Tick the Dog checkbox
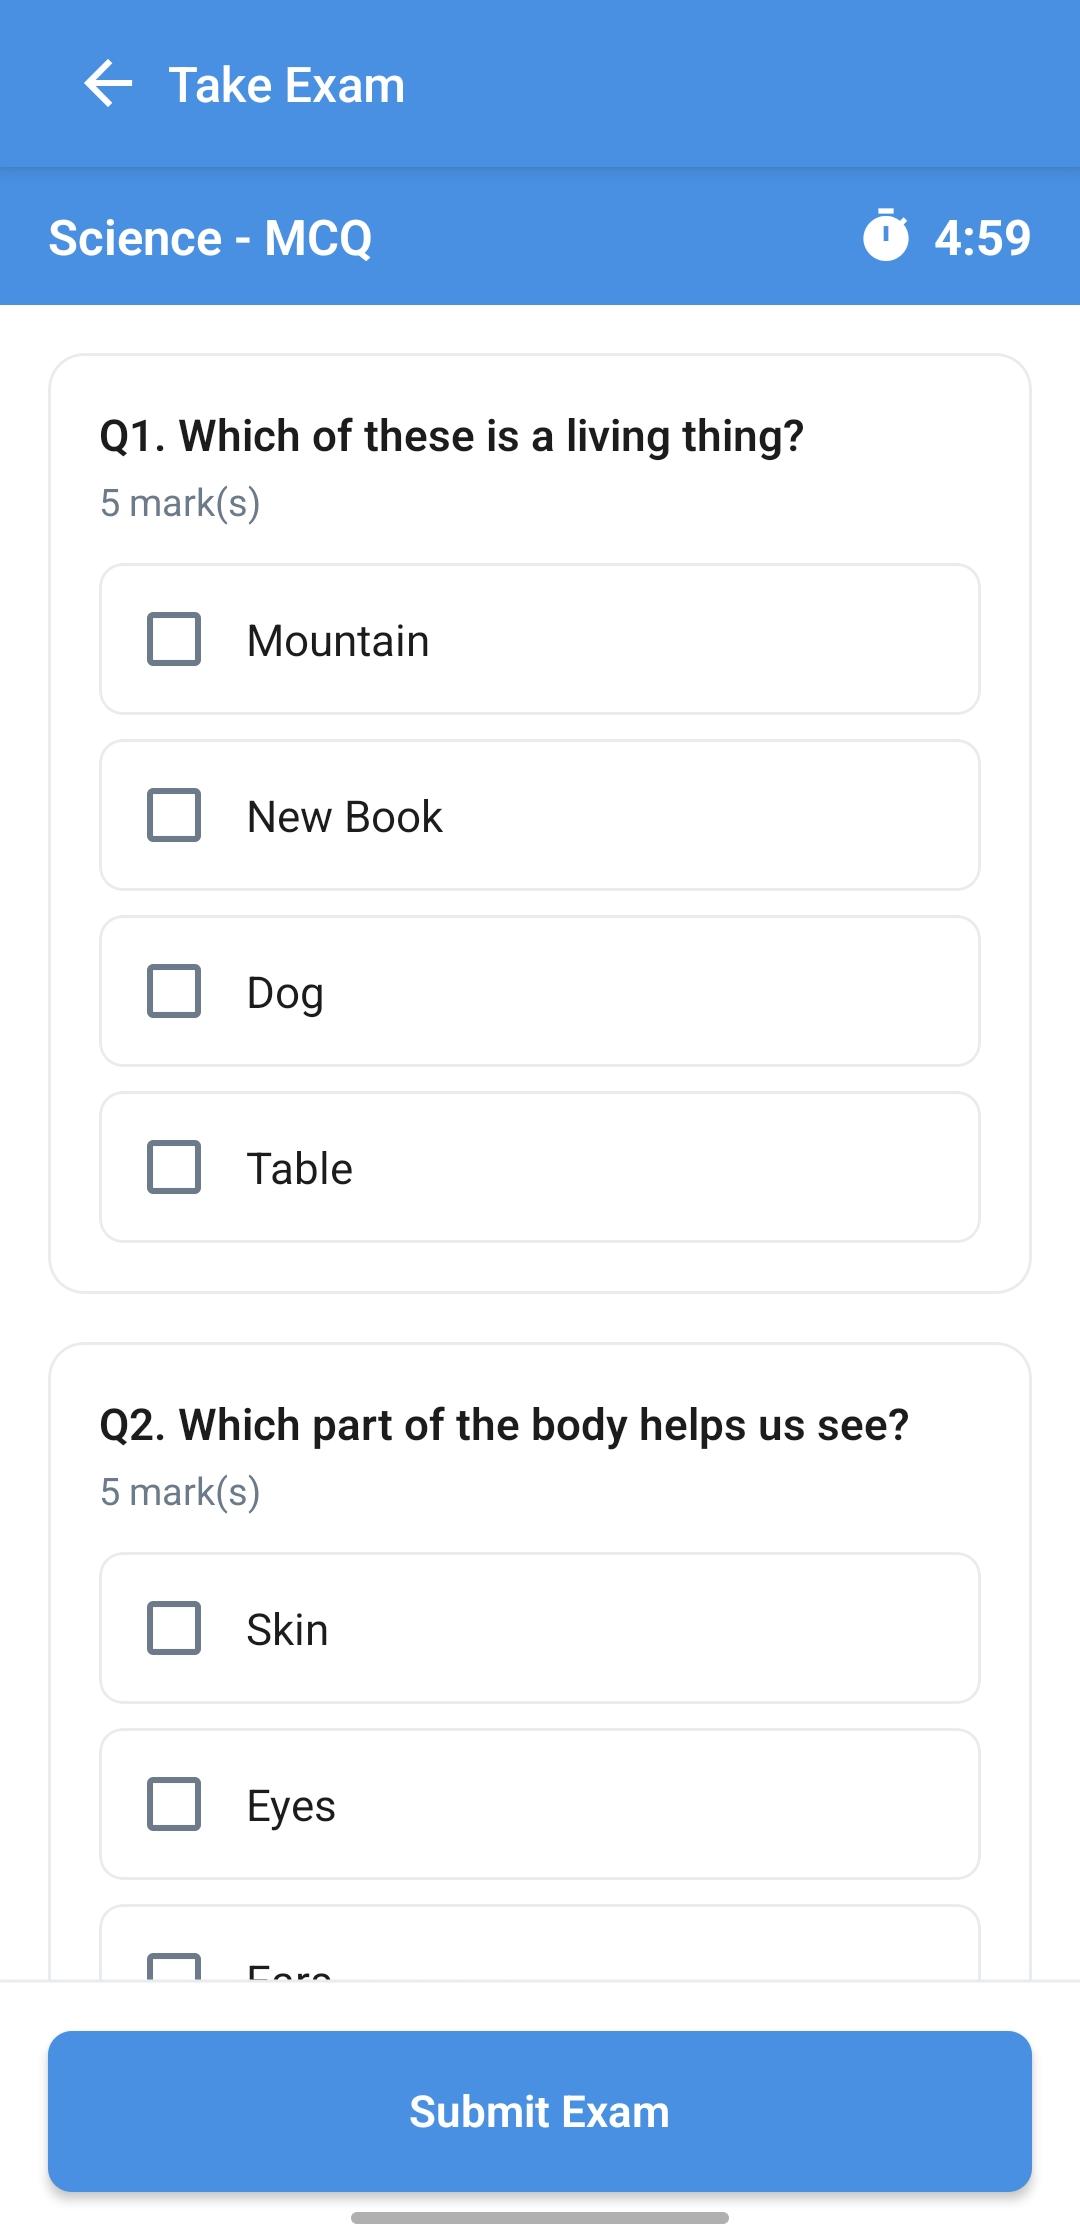 pos(174,991)
